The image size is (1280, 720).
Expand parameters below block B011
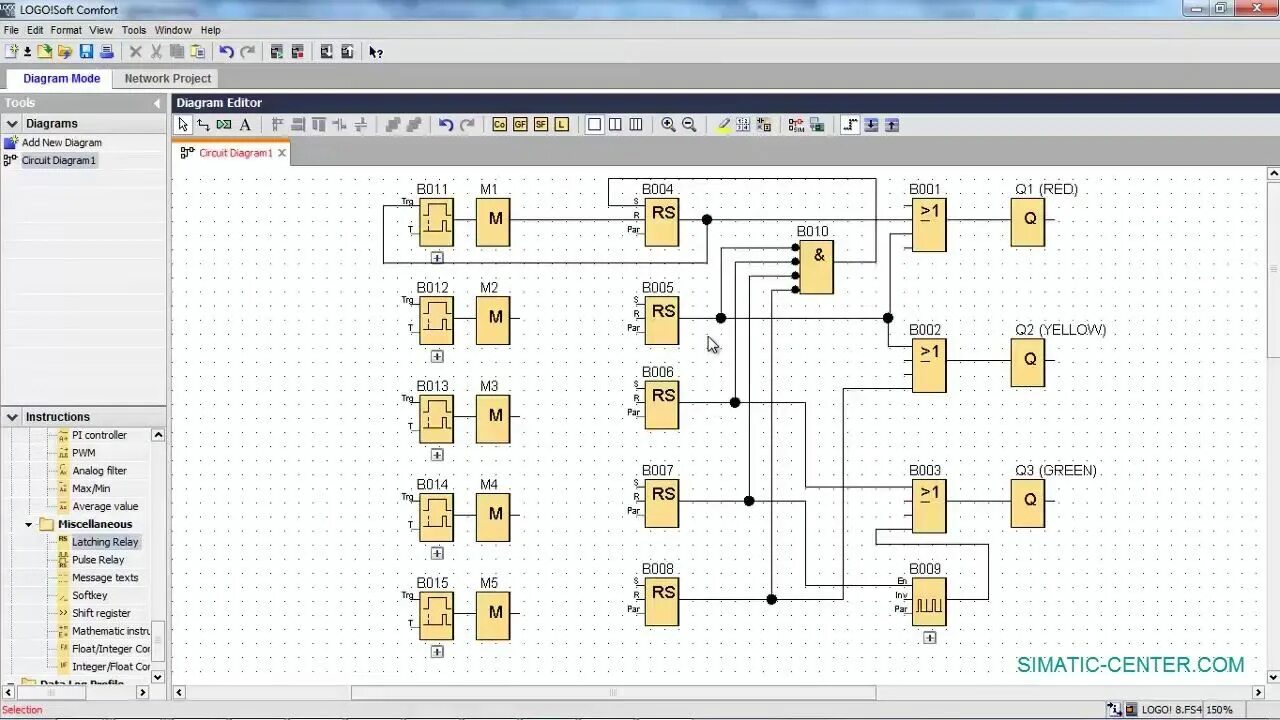437,258
